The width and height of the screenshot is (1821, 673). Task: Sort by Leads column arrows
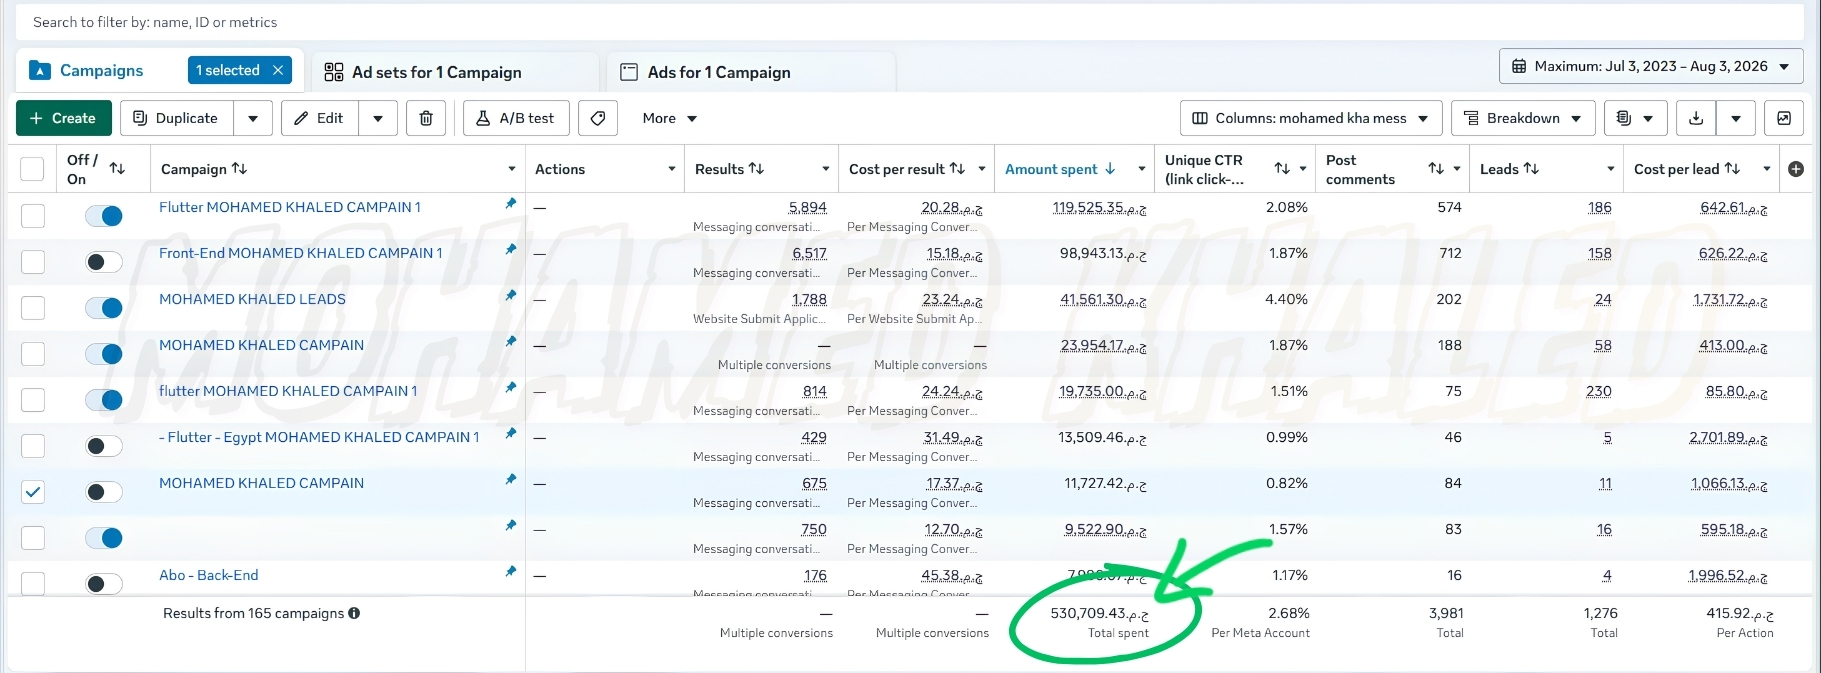1531,168
